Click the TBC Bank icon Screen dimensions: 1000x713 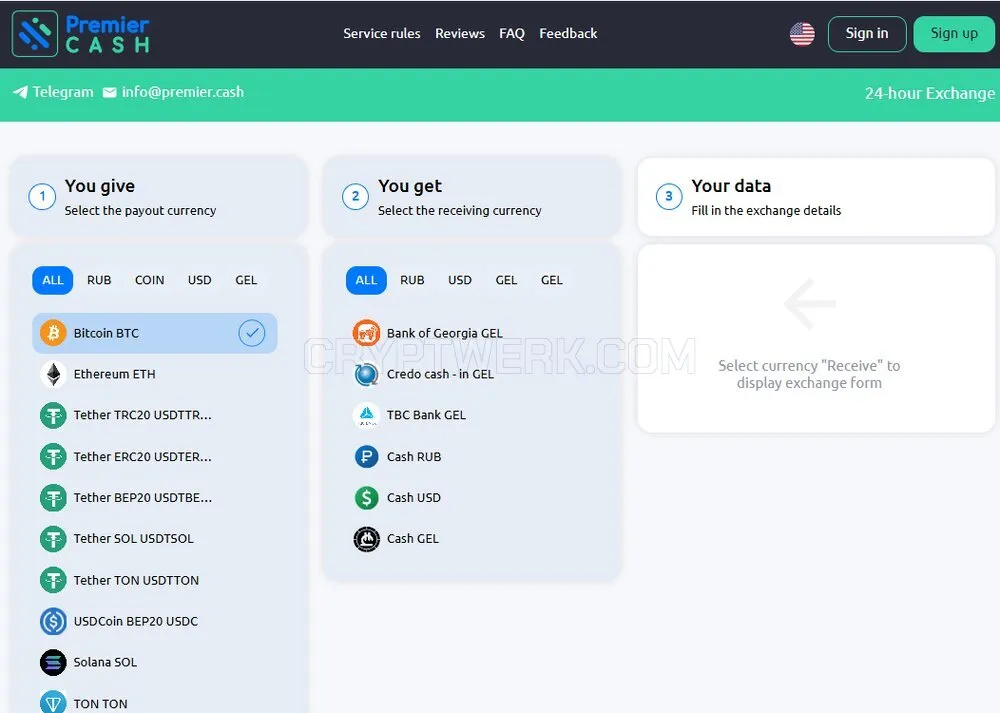(x=366, y=415)
